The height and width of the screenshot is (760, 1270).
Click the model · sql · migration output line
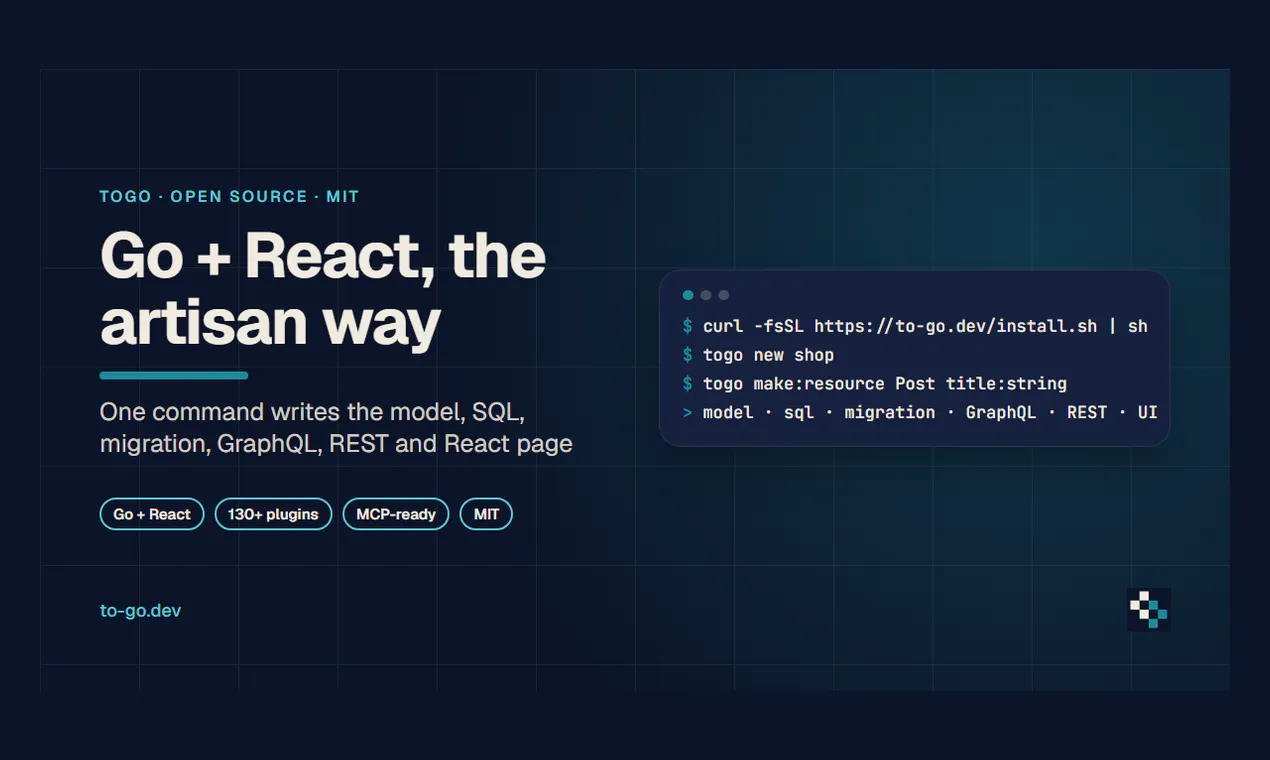point(920,412)
